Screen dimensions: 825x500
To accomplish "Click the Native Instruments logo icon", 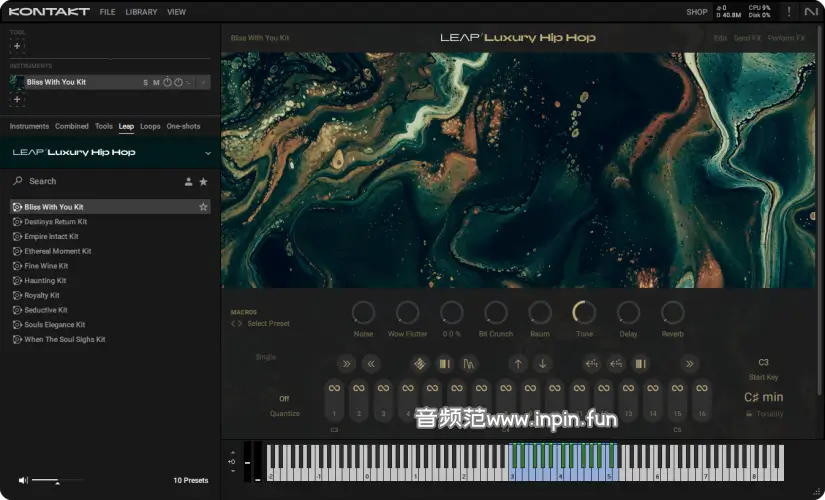I will 810,12.
